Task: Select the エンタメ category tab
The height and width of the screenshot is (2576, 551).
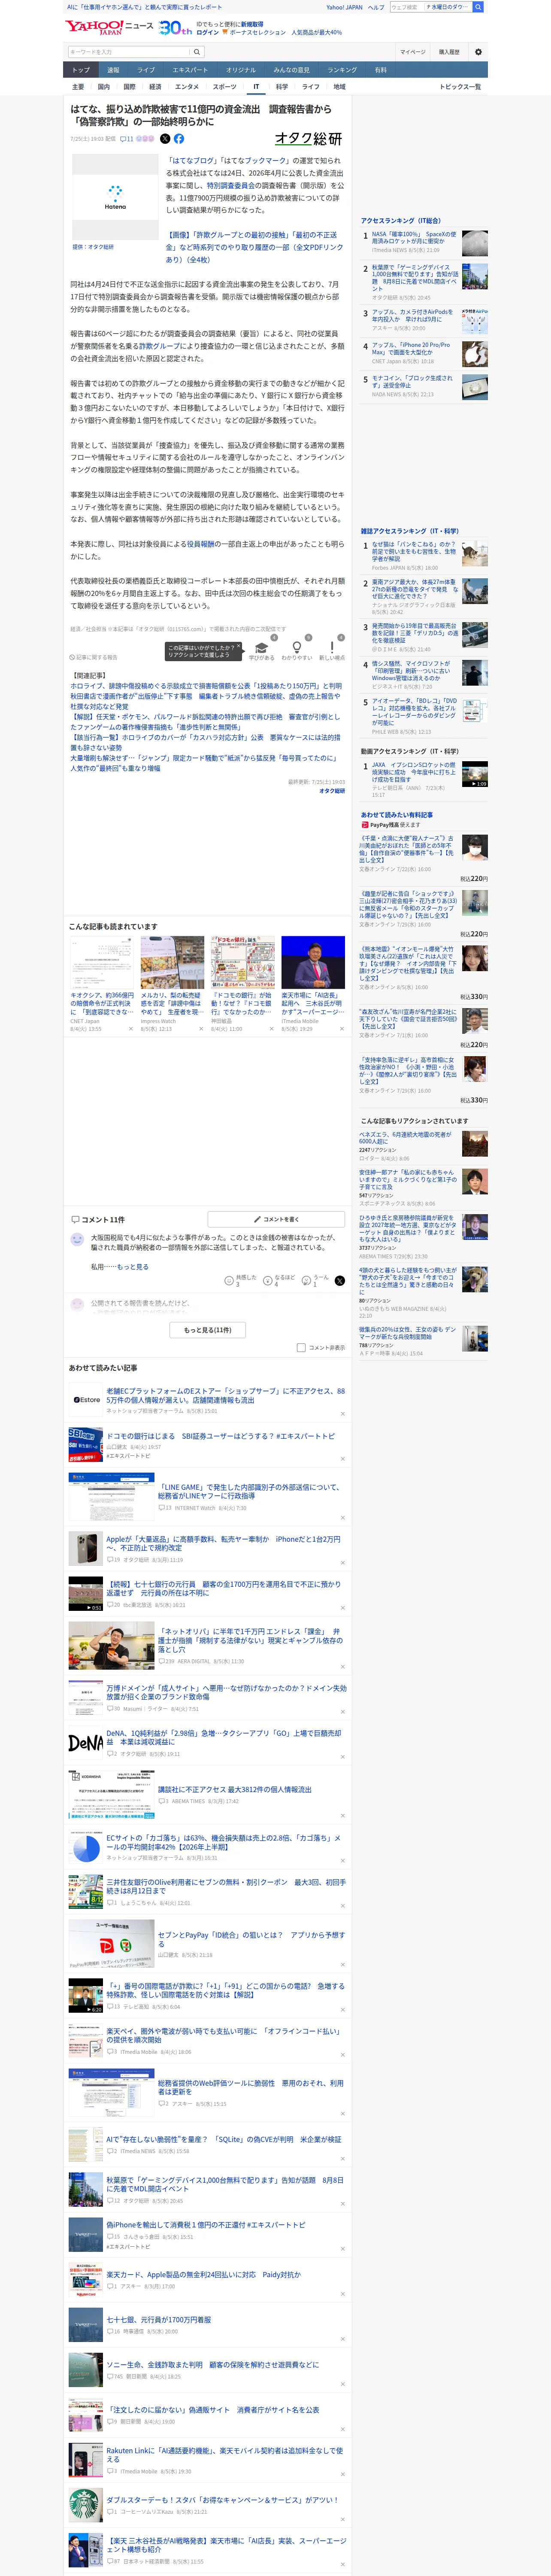Action: coord(187,87)
